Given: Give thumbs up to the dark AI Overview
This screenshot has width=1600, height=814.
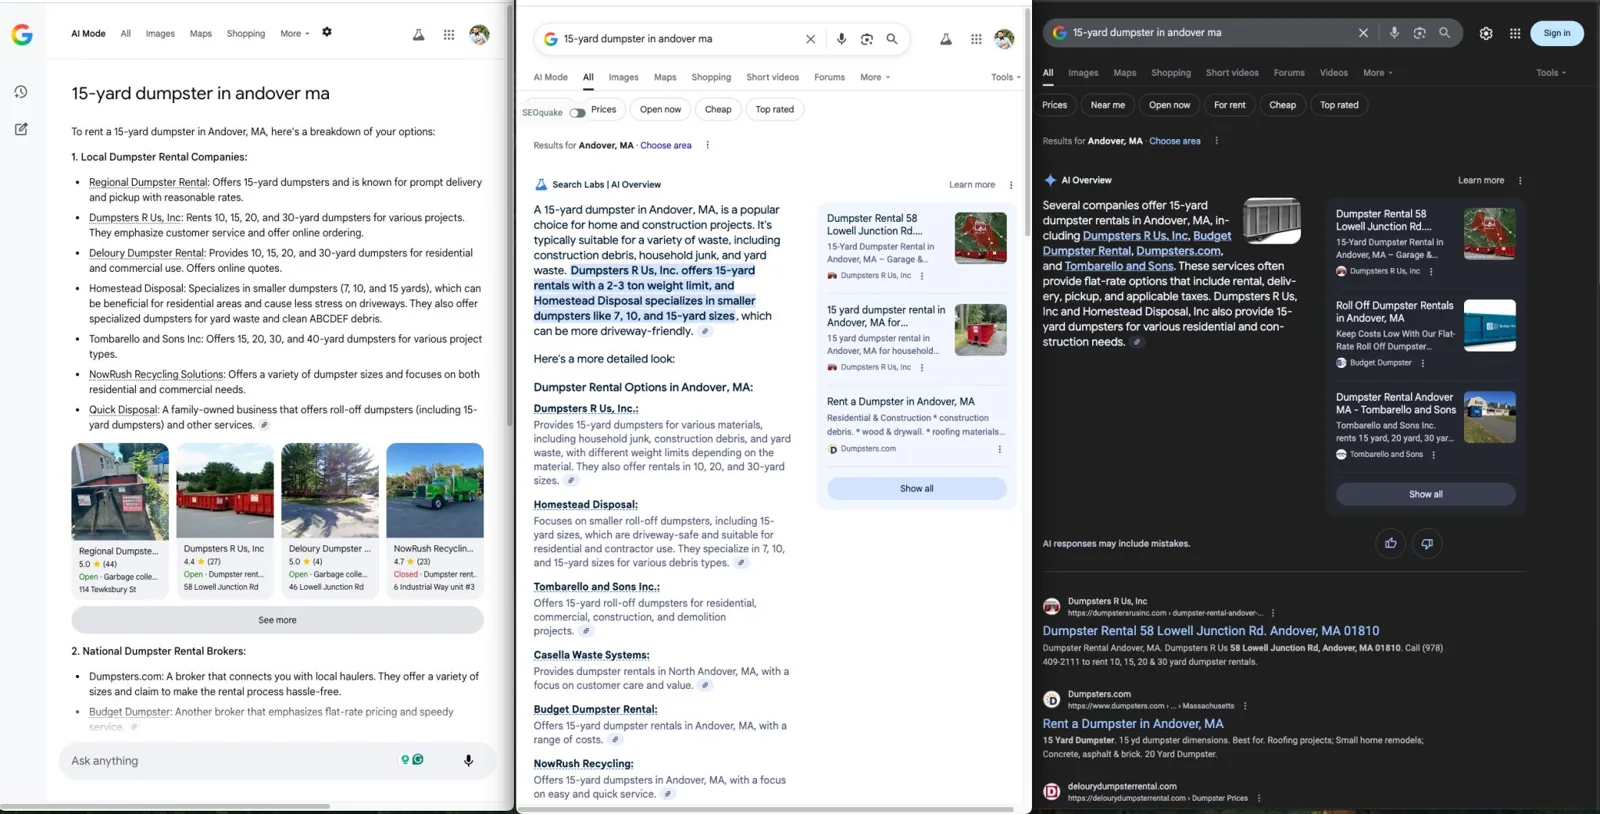Looking at the screenshot, I should coord(1391,544).
